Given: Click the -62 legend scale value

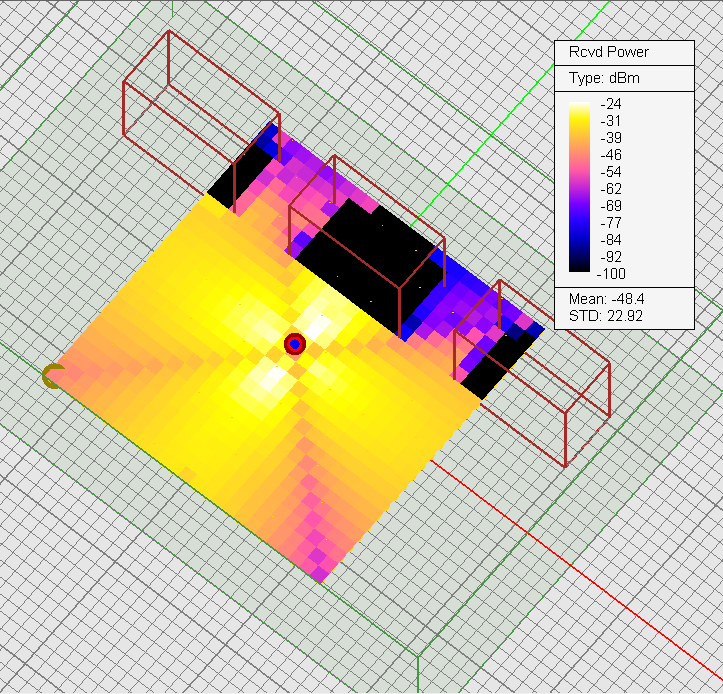Looking at the screenshot, I should [x=611, y=188].
